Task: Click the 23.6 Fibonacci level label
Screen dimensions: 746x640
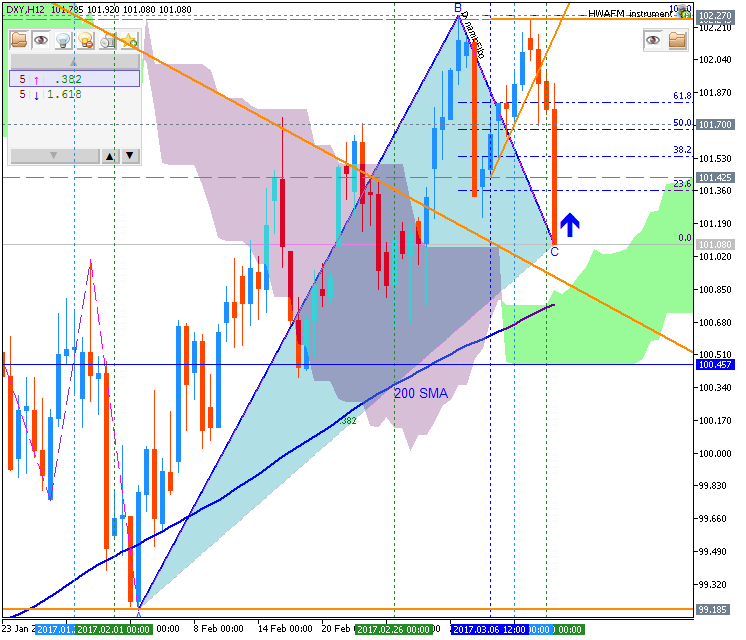Action: click(682, 184)
